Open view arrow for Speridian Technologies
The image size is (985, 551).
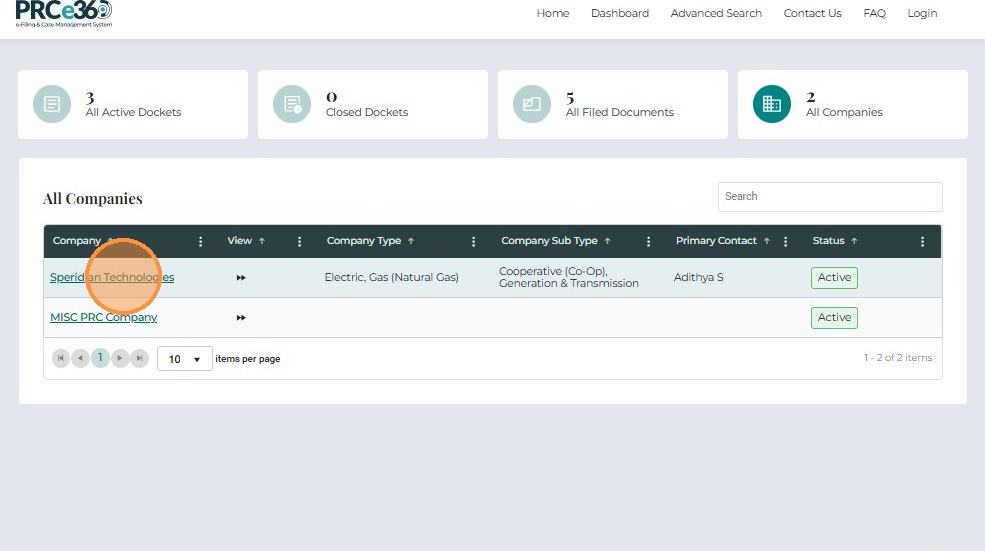pos(241,278)
